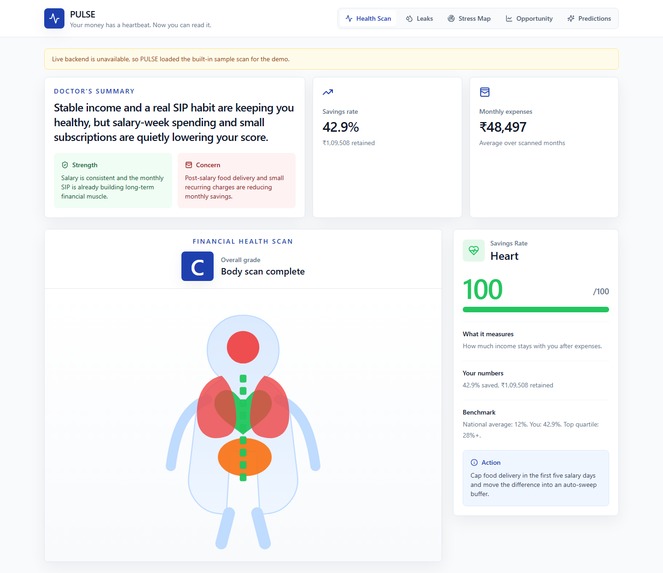Open the Health Scan tab
This screenshot has width=663, height=573.
tap(368, 19)
